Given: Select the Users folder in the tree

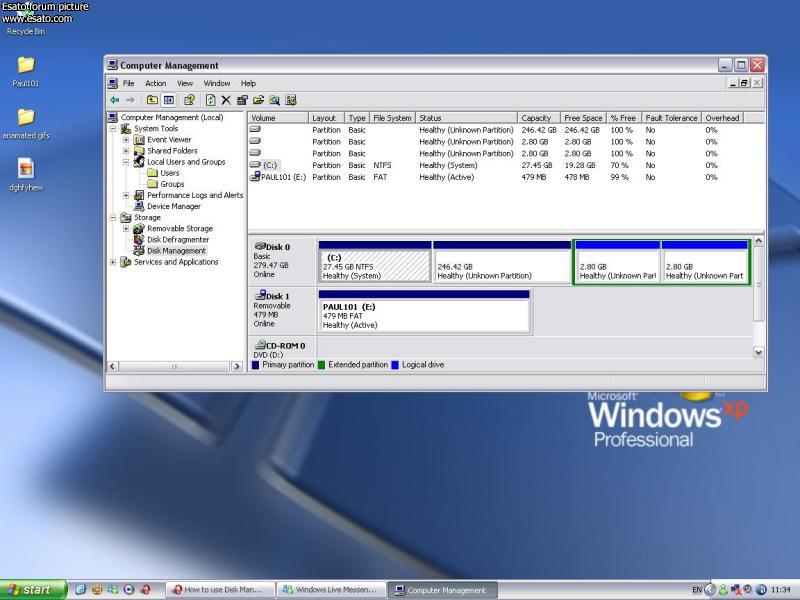Looking at the screenshot, I should [x=170, y=173].
